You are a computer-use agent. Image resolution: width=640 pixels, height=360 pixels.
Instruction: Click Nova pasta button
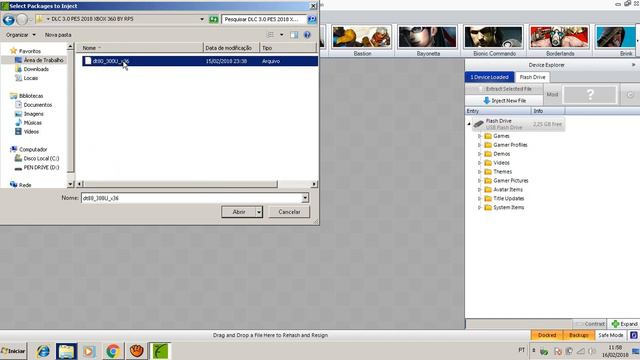point(58,35)
